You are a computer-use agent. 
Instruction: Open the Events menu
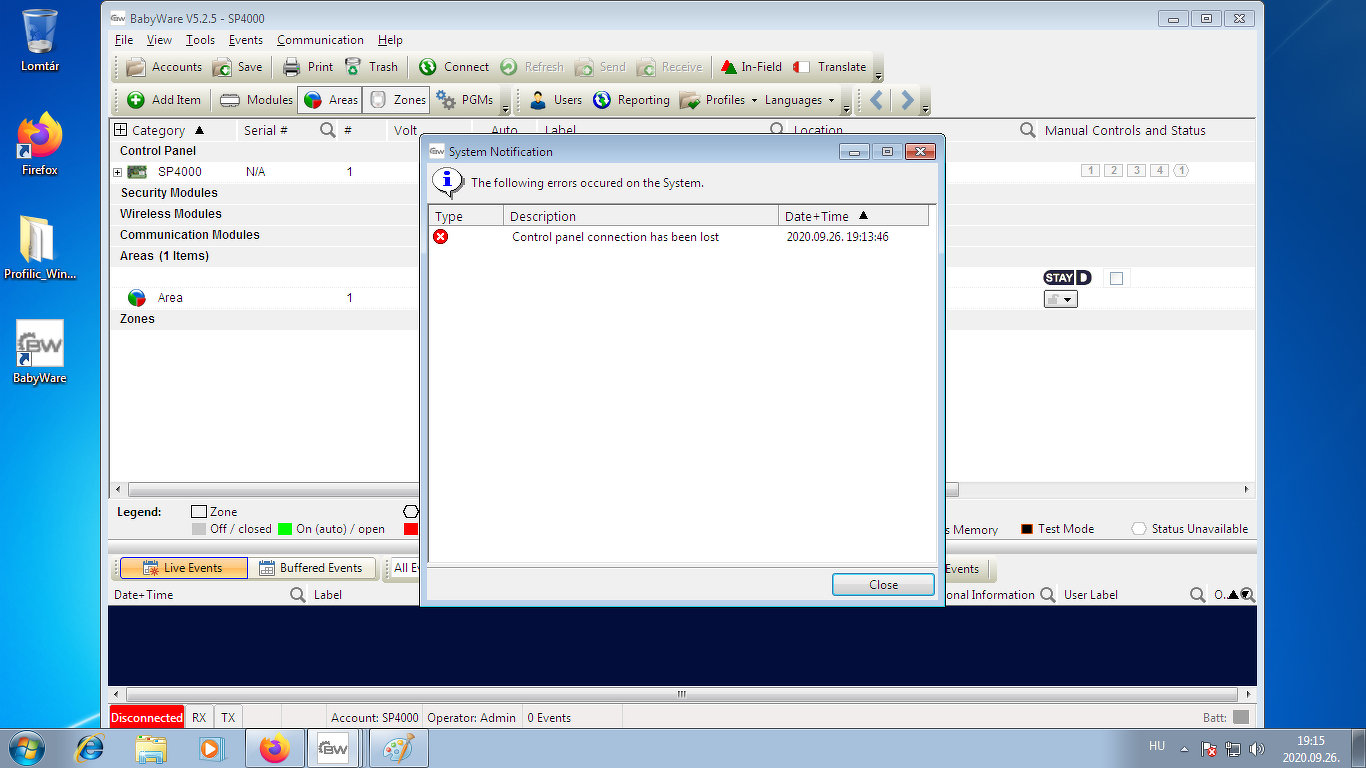pos(246,40)
